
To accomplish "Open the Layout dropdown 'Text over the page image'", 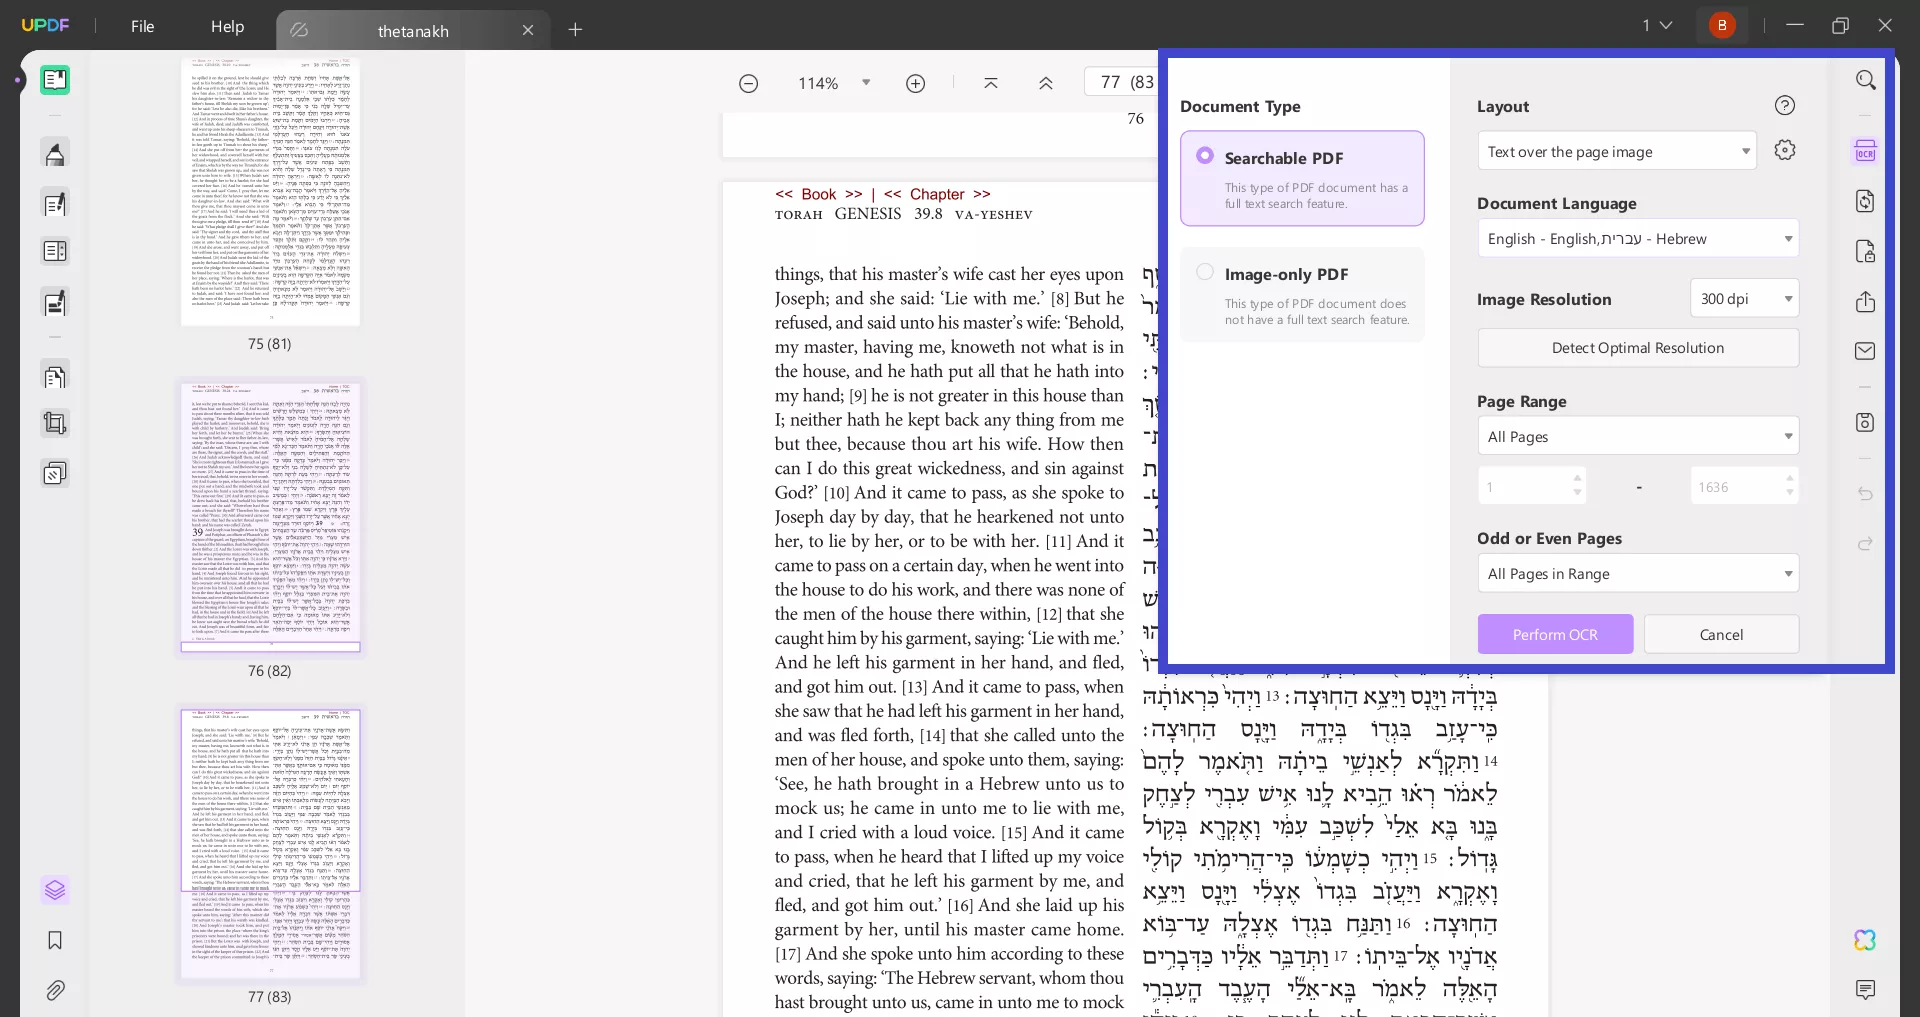I will [x=1616, y=151].
